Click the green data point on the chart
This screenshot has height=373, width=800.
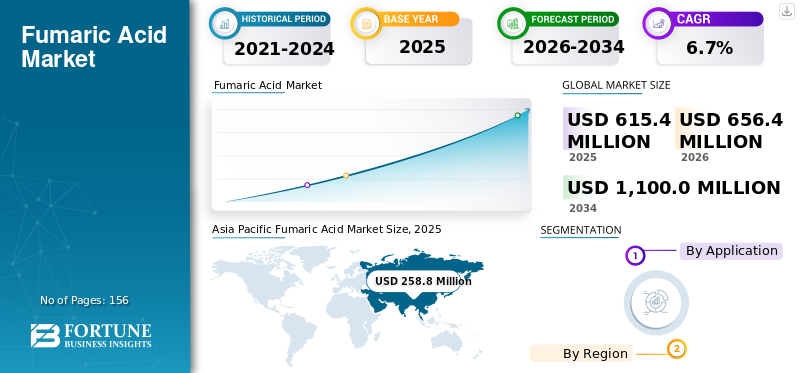coord(517,115)
